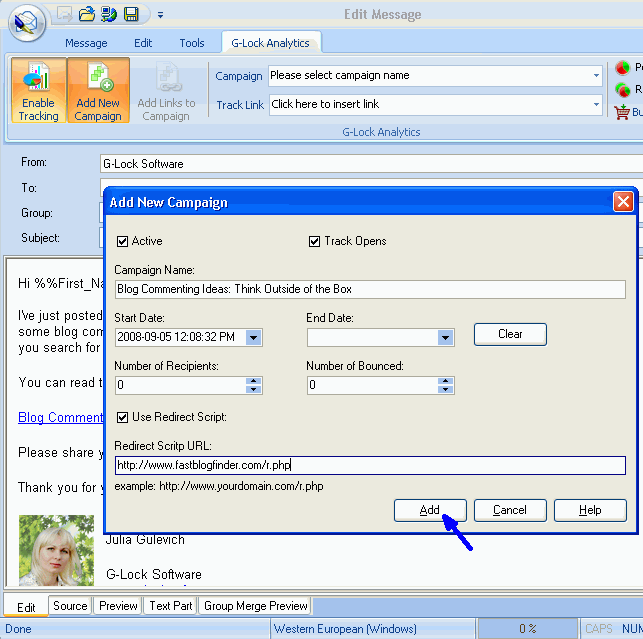Click the send message envelope icon in quick toolbar

click(x=64, y=14)
